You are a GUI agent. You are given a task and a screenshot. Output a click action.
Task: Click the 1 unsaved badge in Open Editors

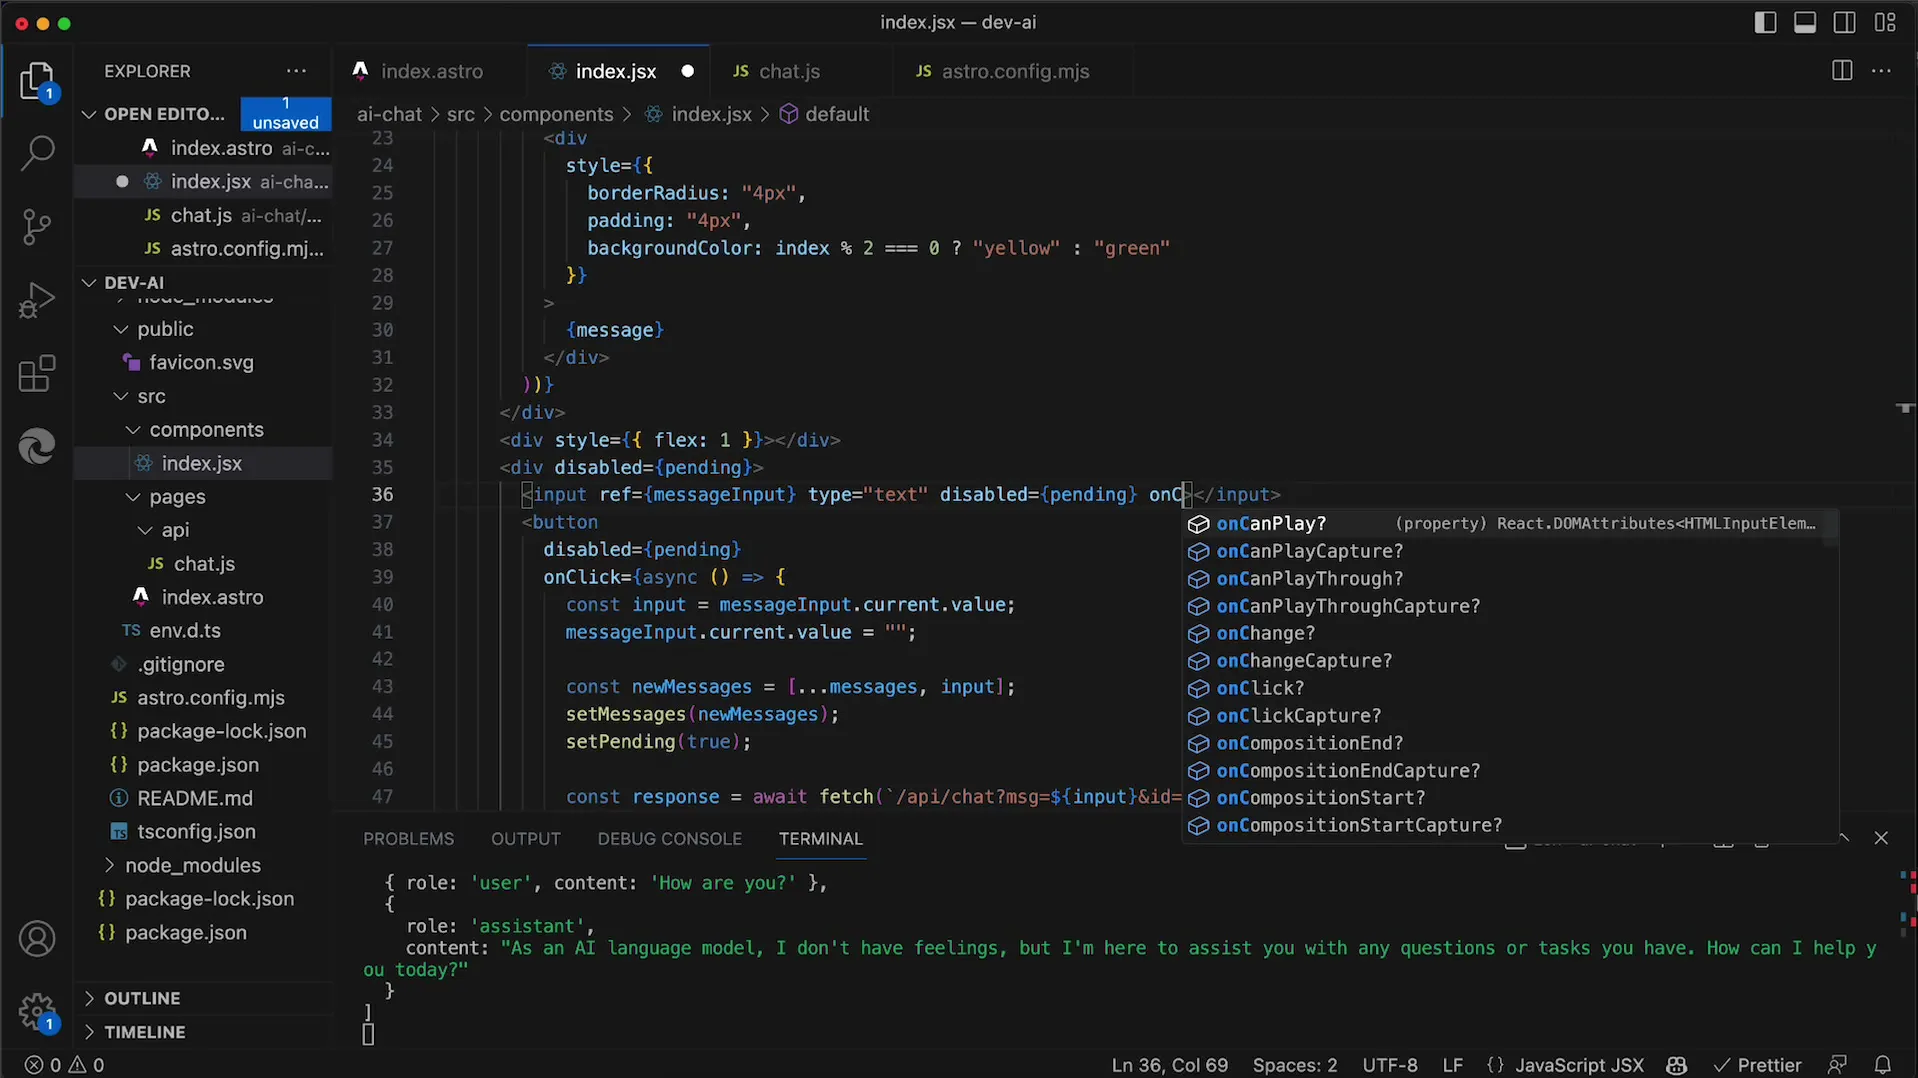[285, 113]
